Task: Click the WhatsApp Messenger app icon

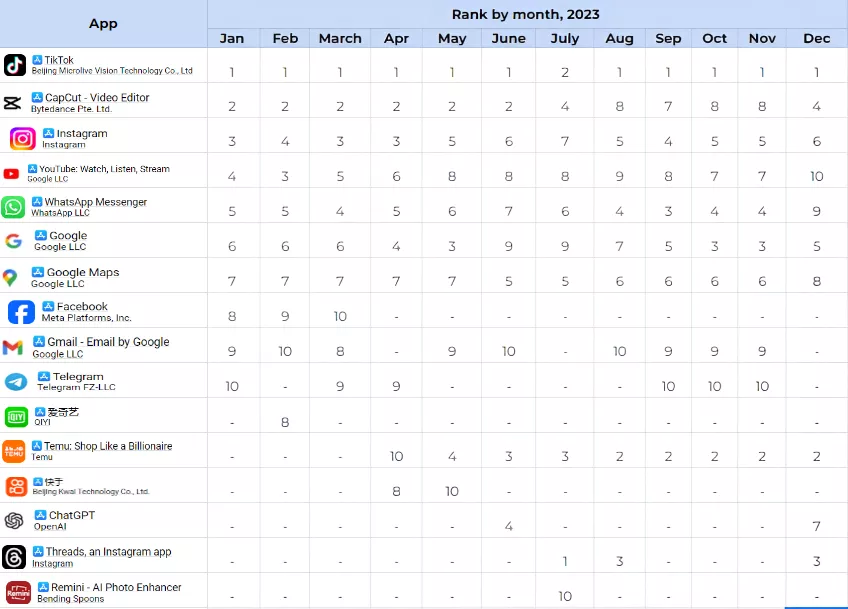Action: coord(13,207)
